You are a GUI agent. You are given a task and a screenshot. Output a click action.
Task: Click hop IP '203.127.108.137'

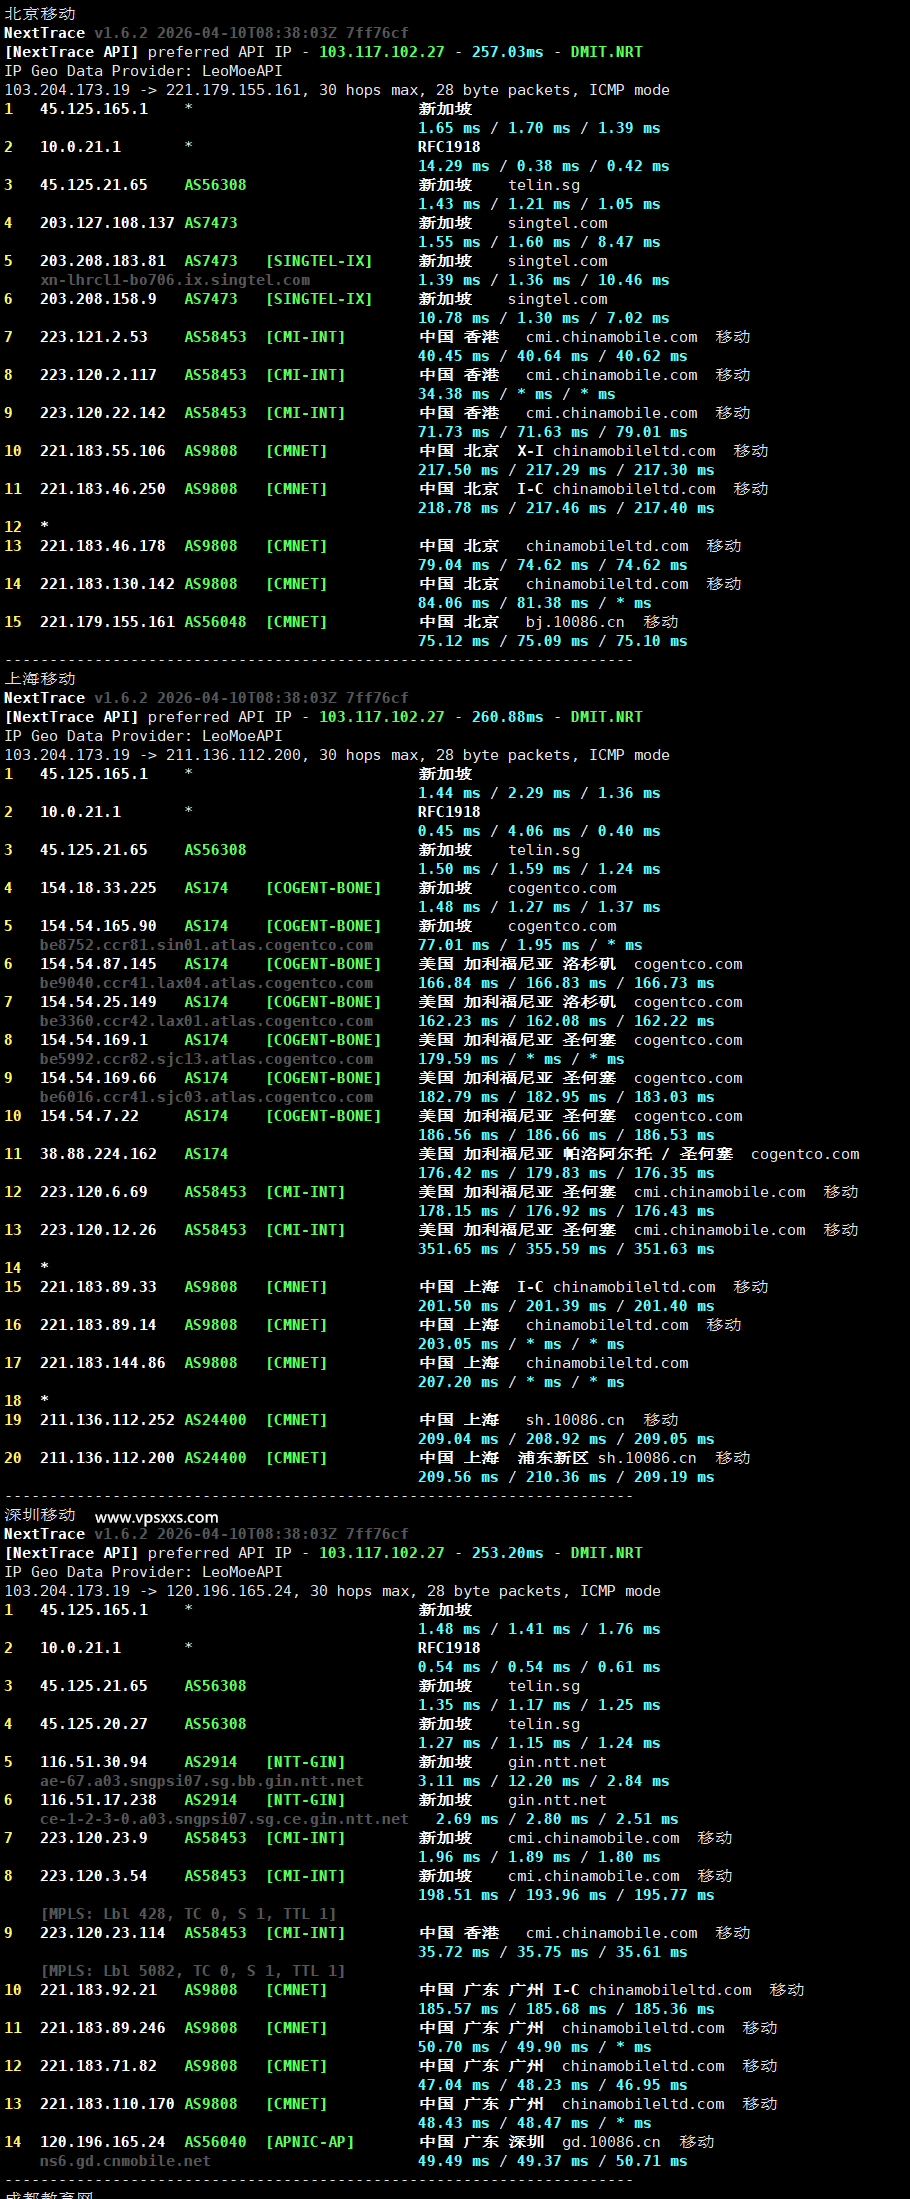[107, 223]
